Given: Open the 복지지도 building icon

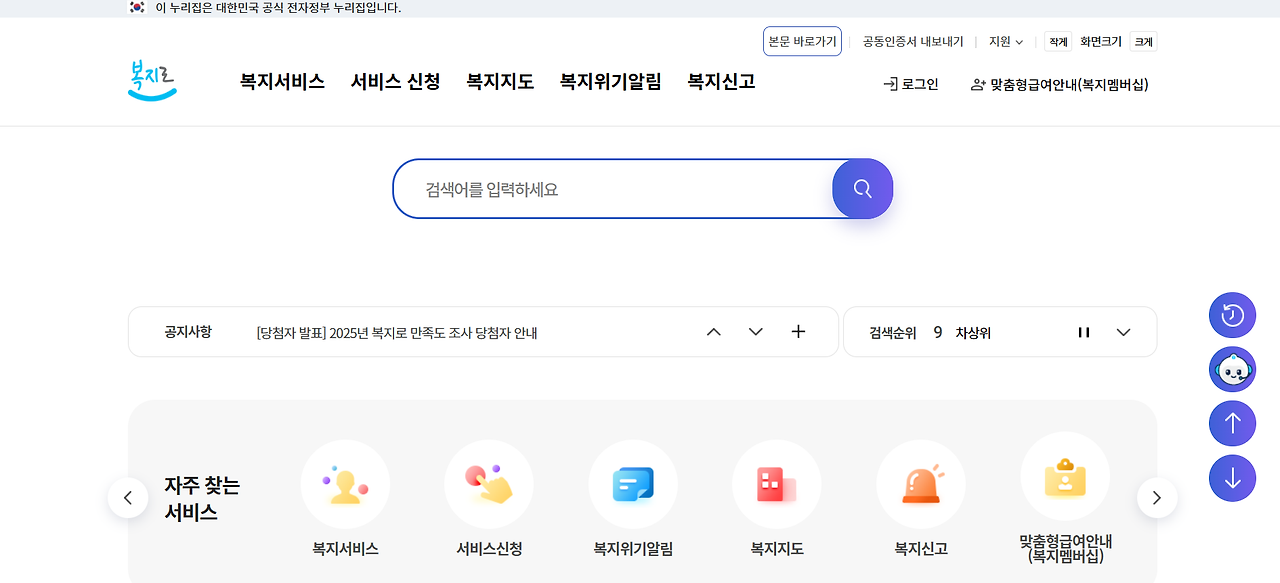Looking at the screenshot, I should pos(777,485).
